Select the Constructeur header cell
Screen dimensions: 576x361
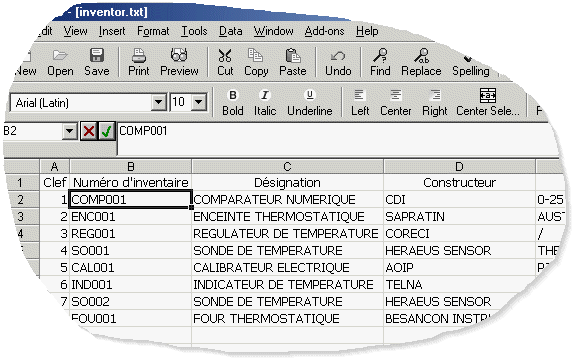point(459,182)
